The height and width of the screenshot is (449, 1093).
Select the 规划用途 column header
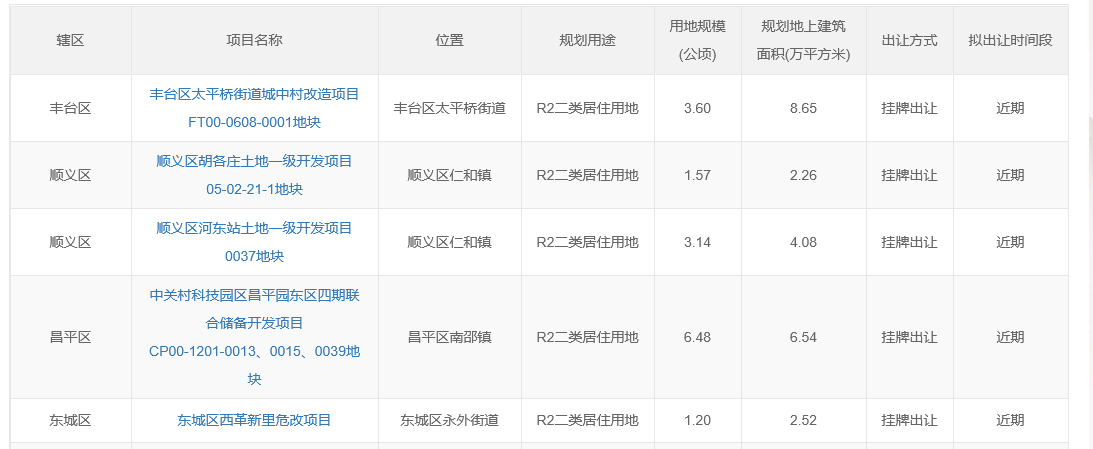pos(587,41)
